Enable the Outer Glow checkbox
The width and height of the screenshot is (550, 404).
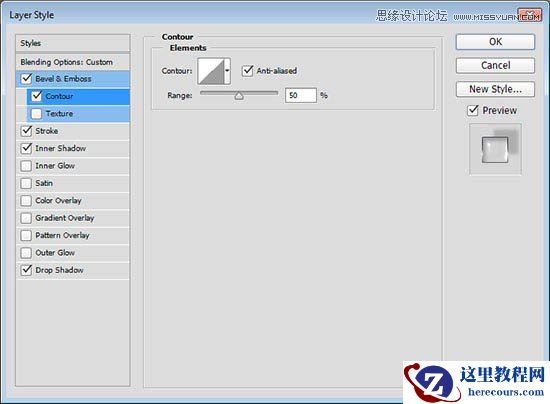click(x=27, y=252)
